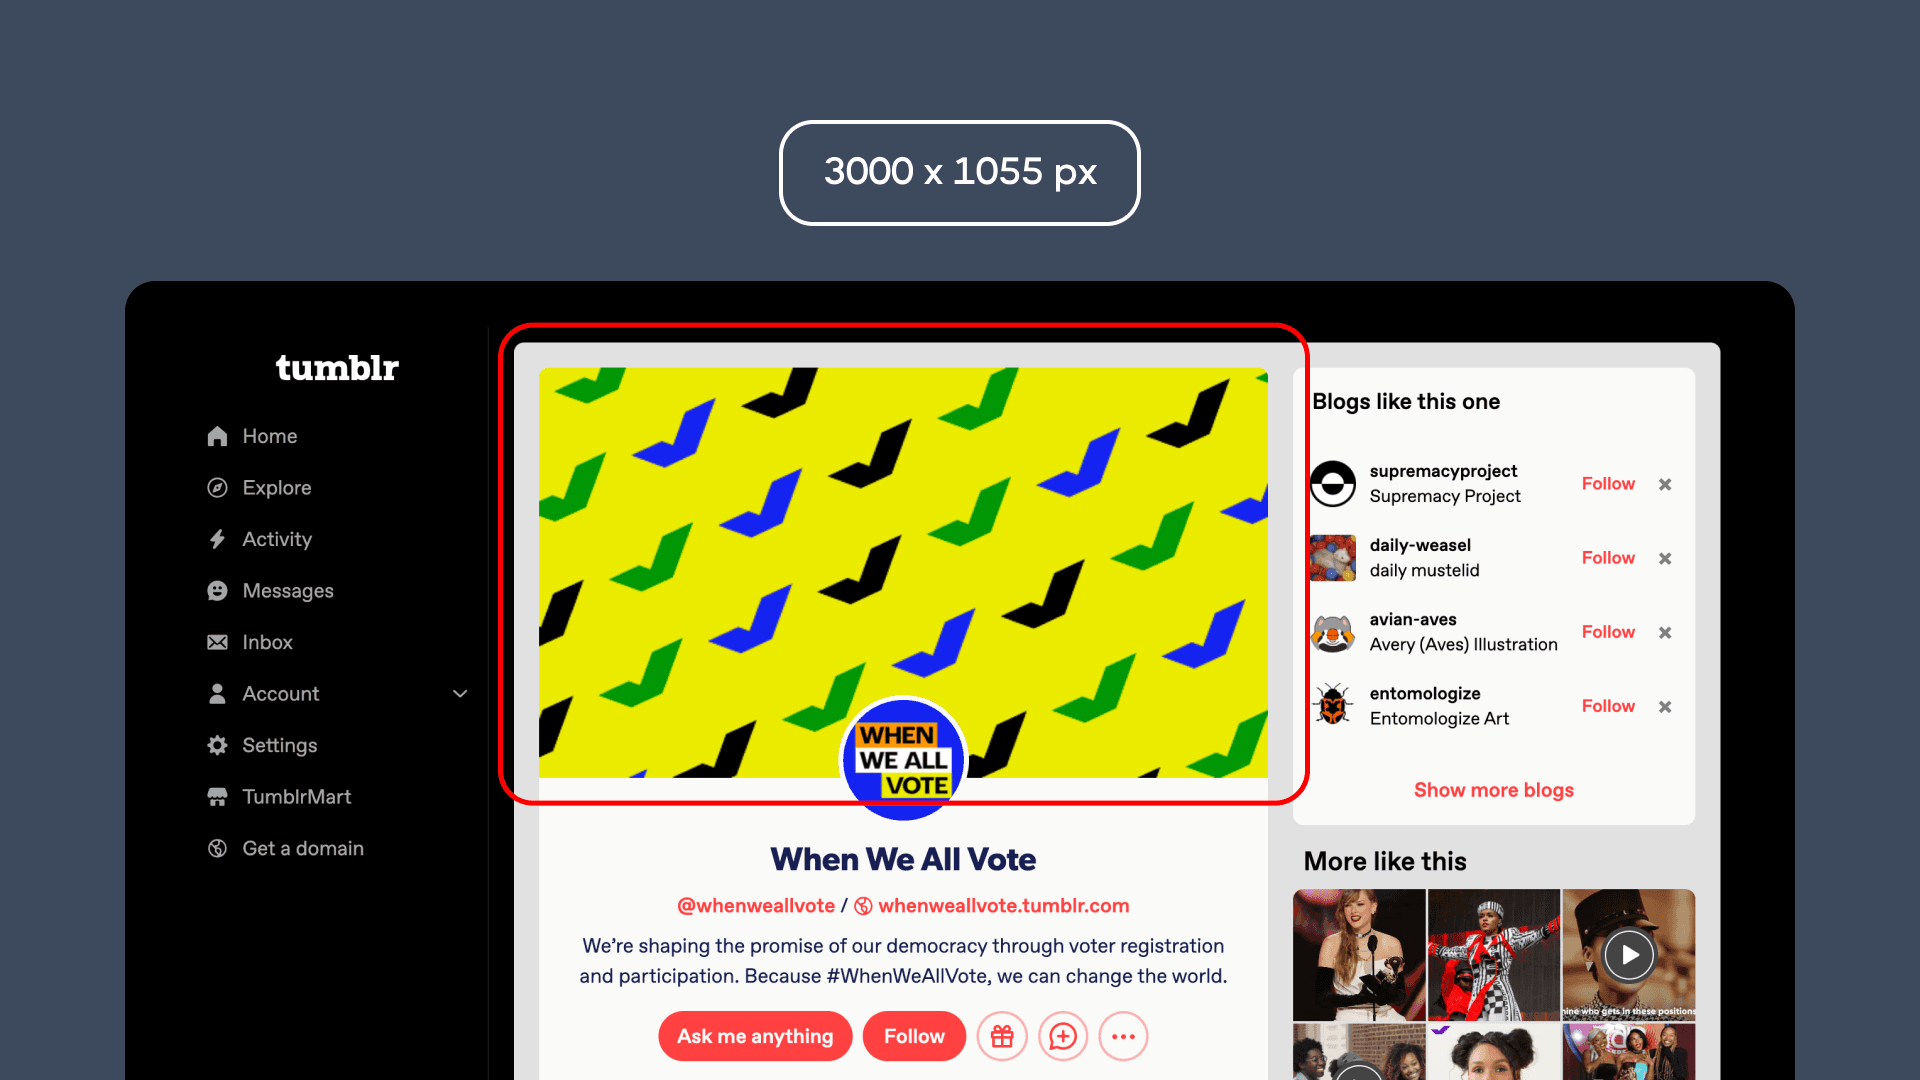1920x1080 pixels.
Task: Click the Inbox envelope icon
Action: [215, 641]
